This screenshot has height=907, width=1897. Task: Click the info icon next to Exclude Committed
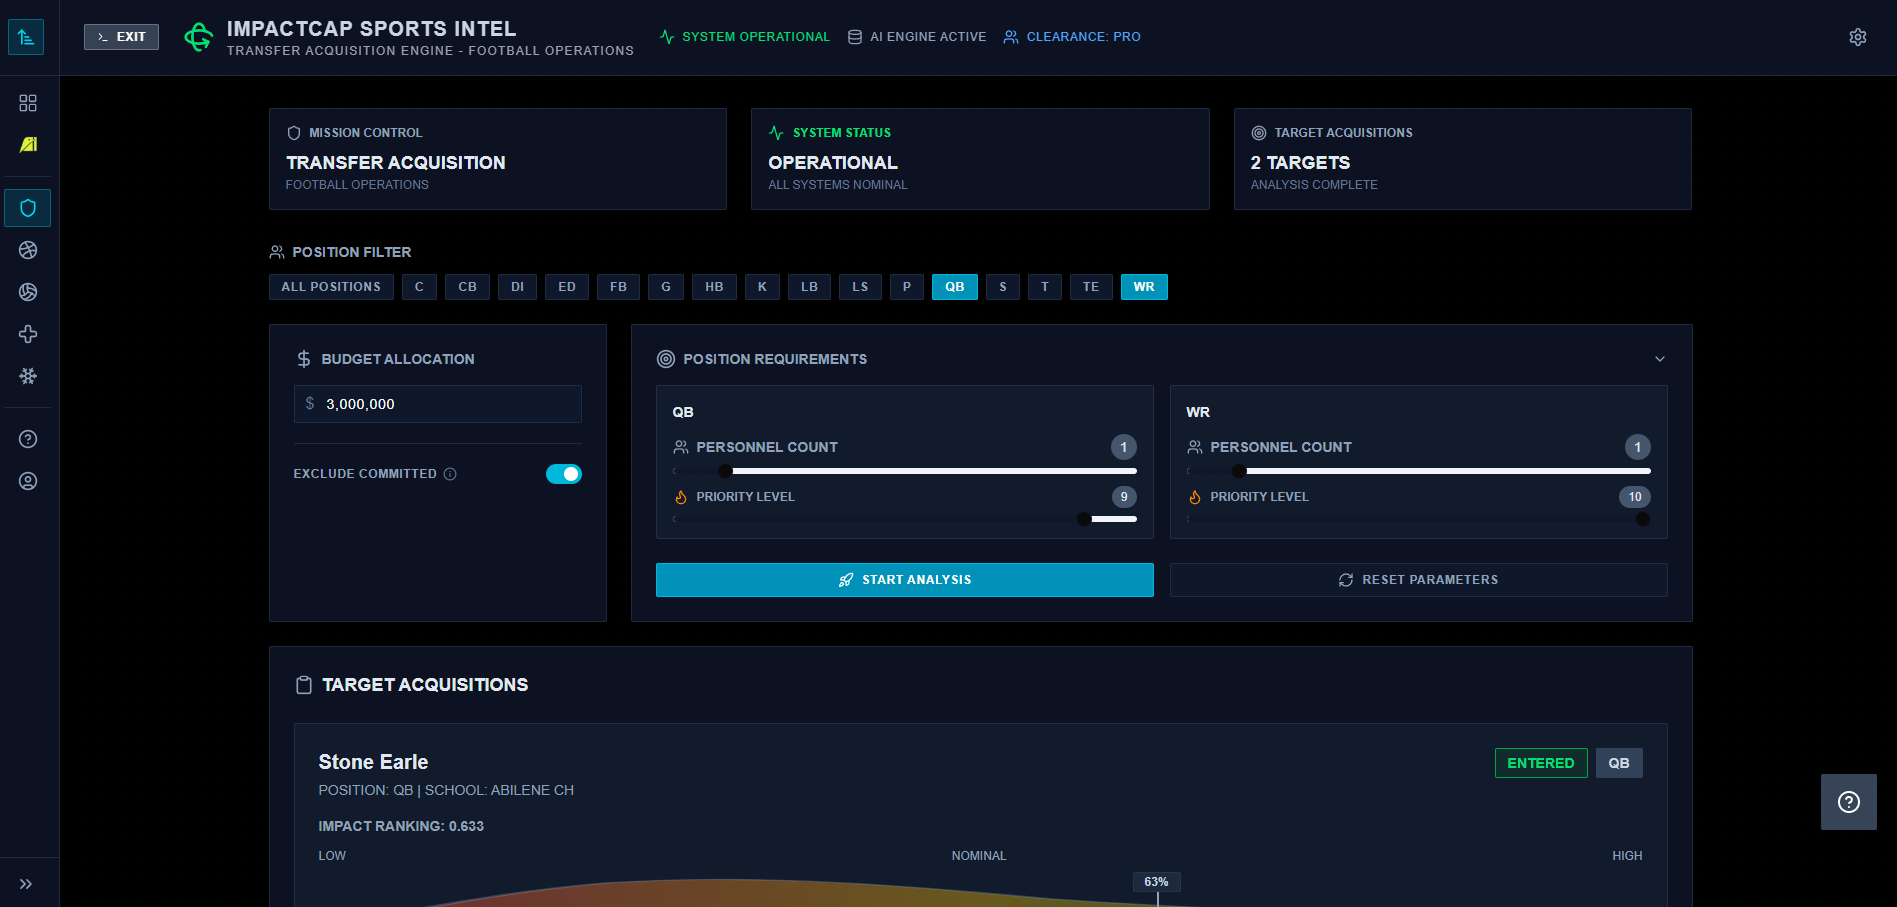coord(450,474)
